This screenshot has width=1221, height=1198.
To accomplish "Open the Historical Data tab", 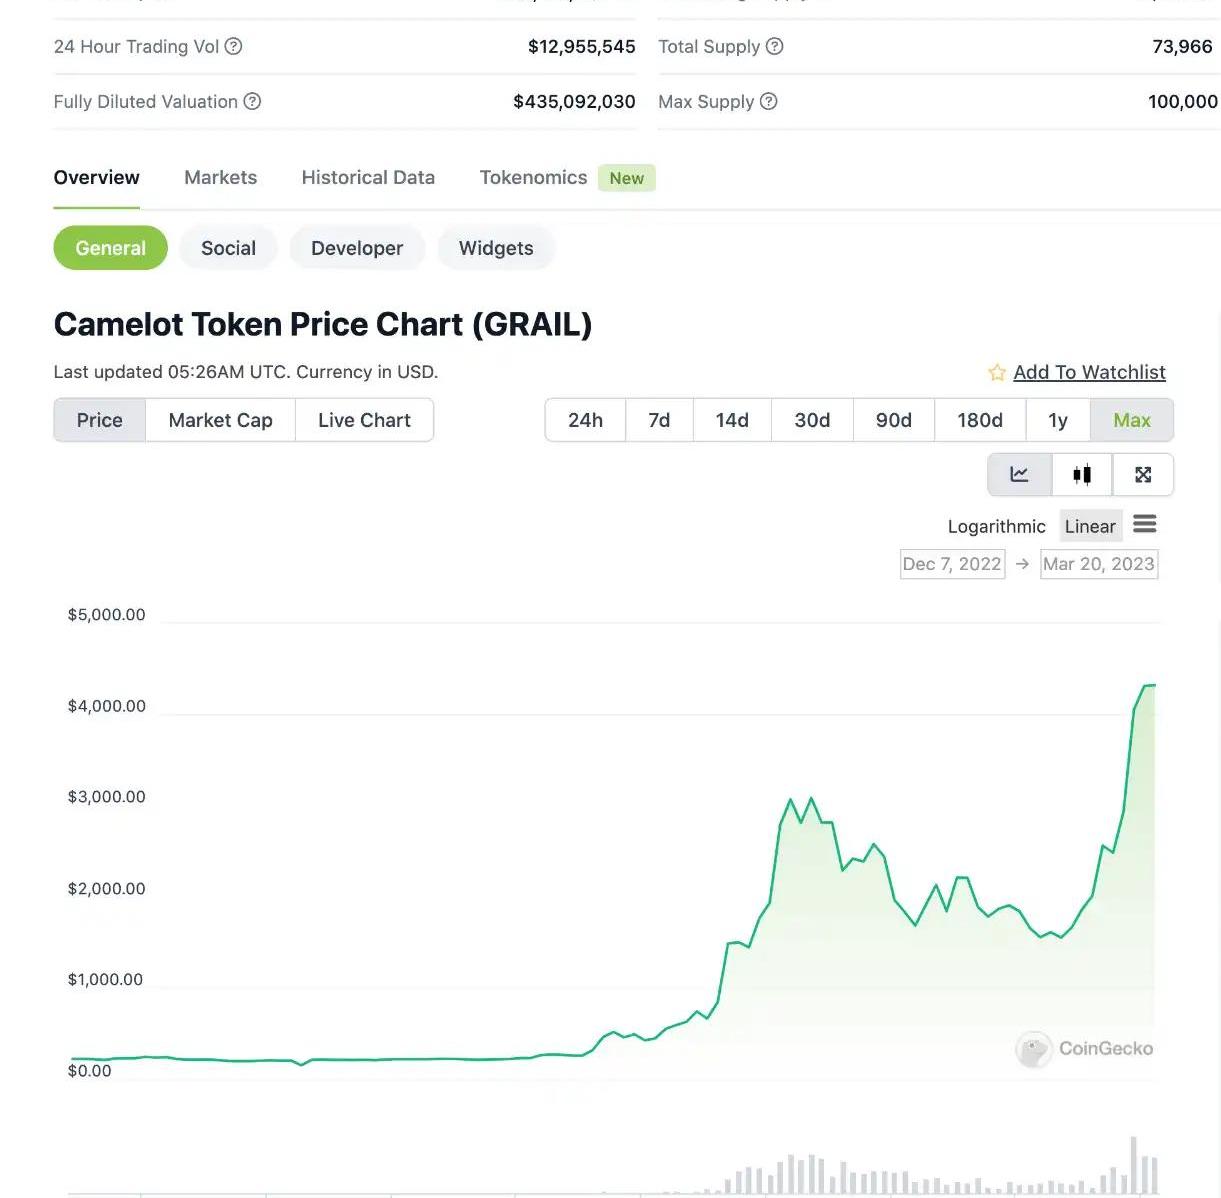I will 368,177.
